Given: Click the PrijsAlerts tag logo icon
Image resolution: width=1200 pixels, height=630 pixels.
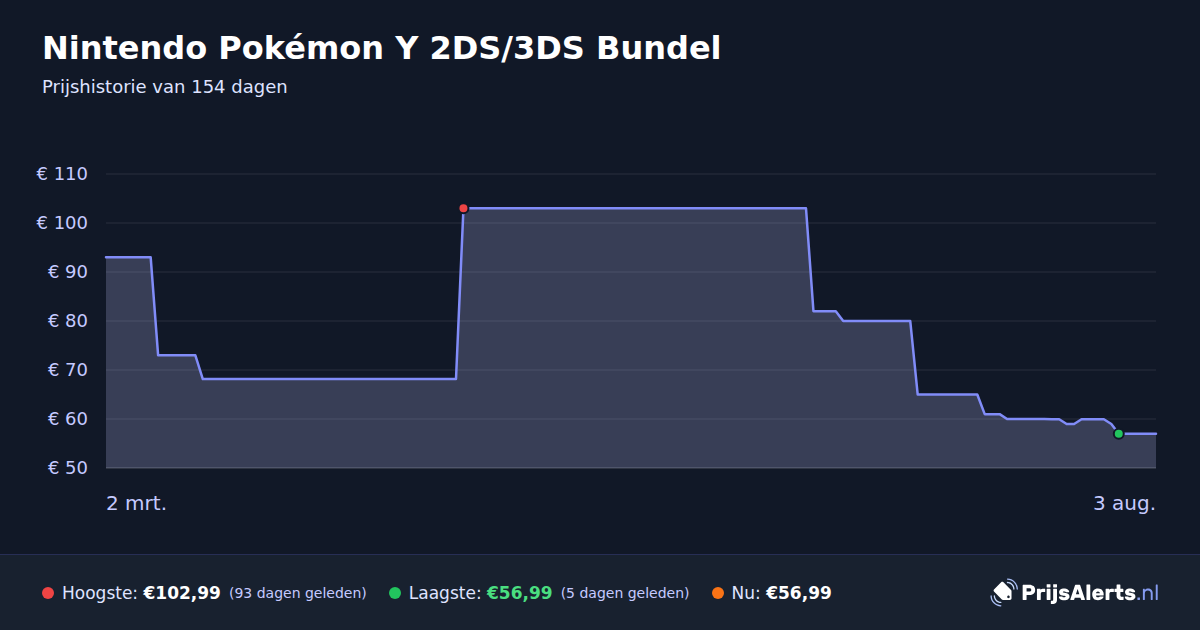Looking at the screenshot, I should pos(1003,593).
